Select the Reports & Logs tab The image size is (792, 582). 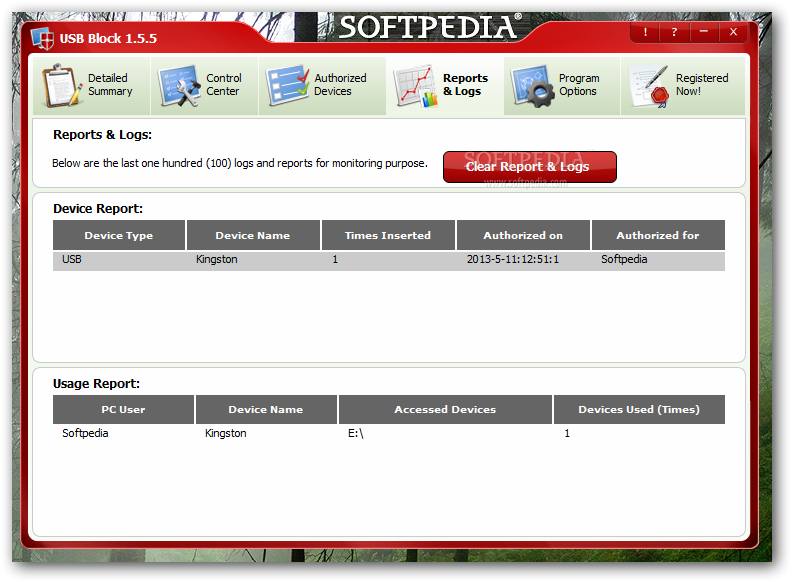pyautogui.click(x=444, y=85)
